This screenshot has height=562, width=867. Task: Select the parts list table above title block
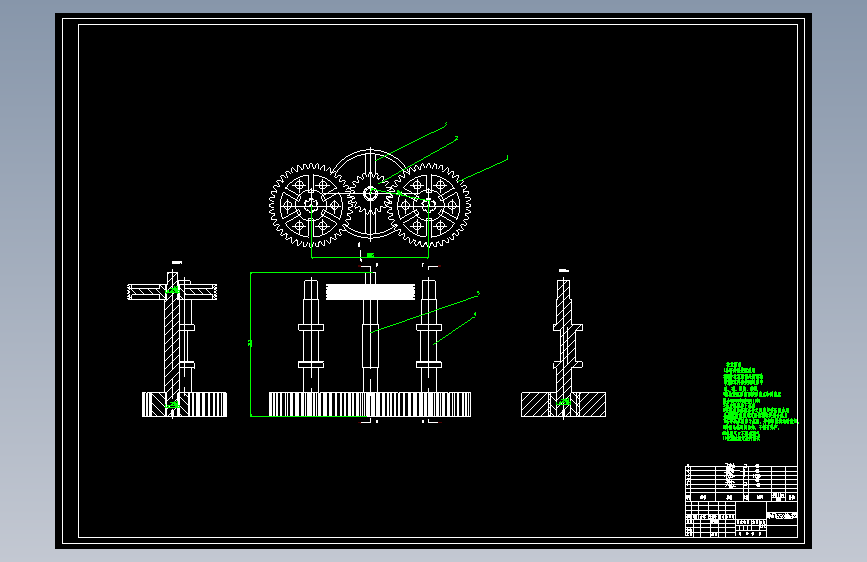click(741, 483)
